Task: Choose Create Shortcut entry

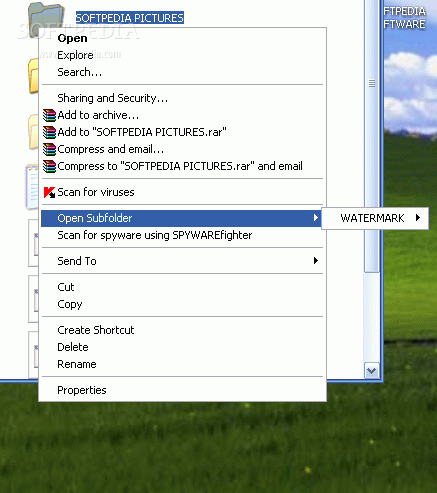Action: pyautogui.click(x=182, y=330)
